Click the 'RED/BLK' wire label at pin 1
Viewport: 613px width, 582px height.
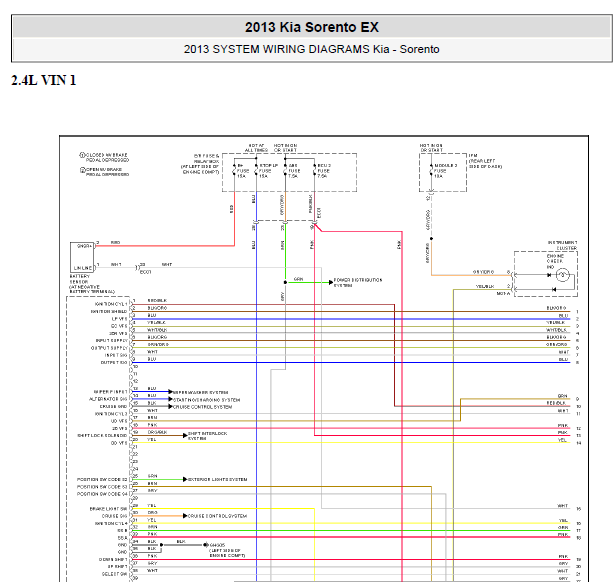[157, 301]
